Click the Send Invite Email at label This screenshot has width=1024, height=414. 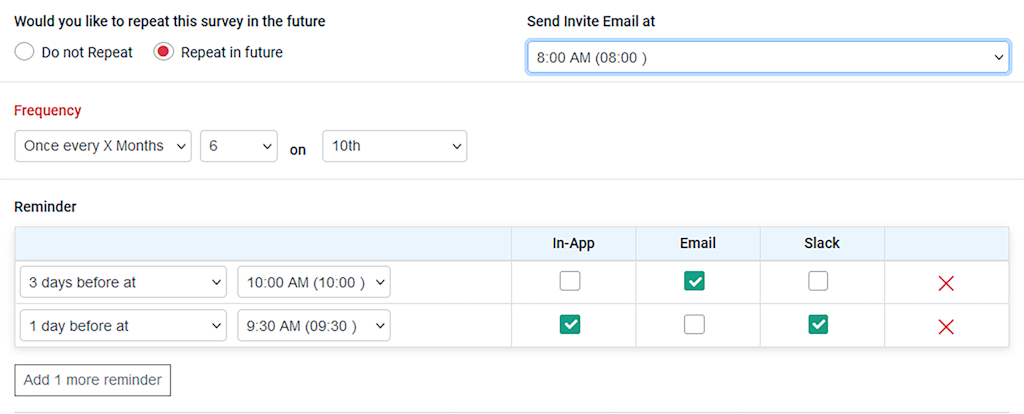(x=591, y=21)
